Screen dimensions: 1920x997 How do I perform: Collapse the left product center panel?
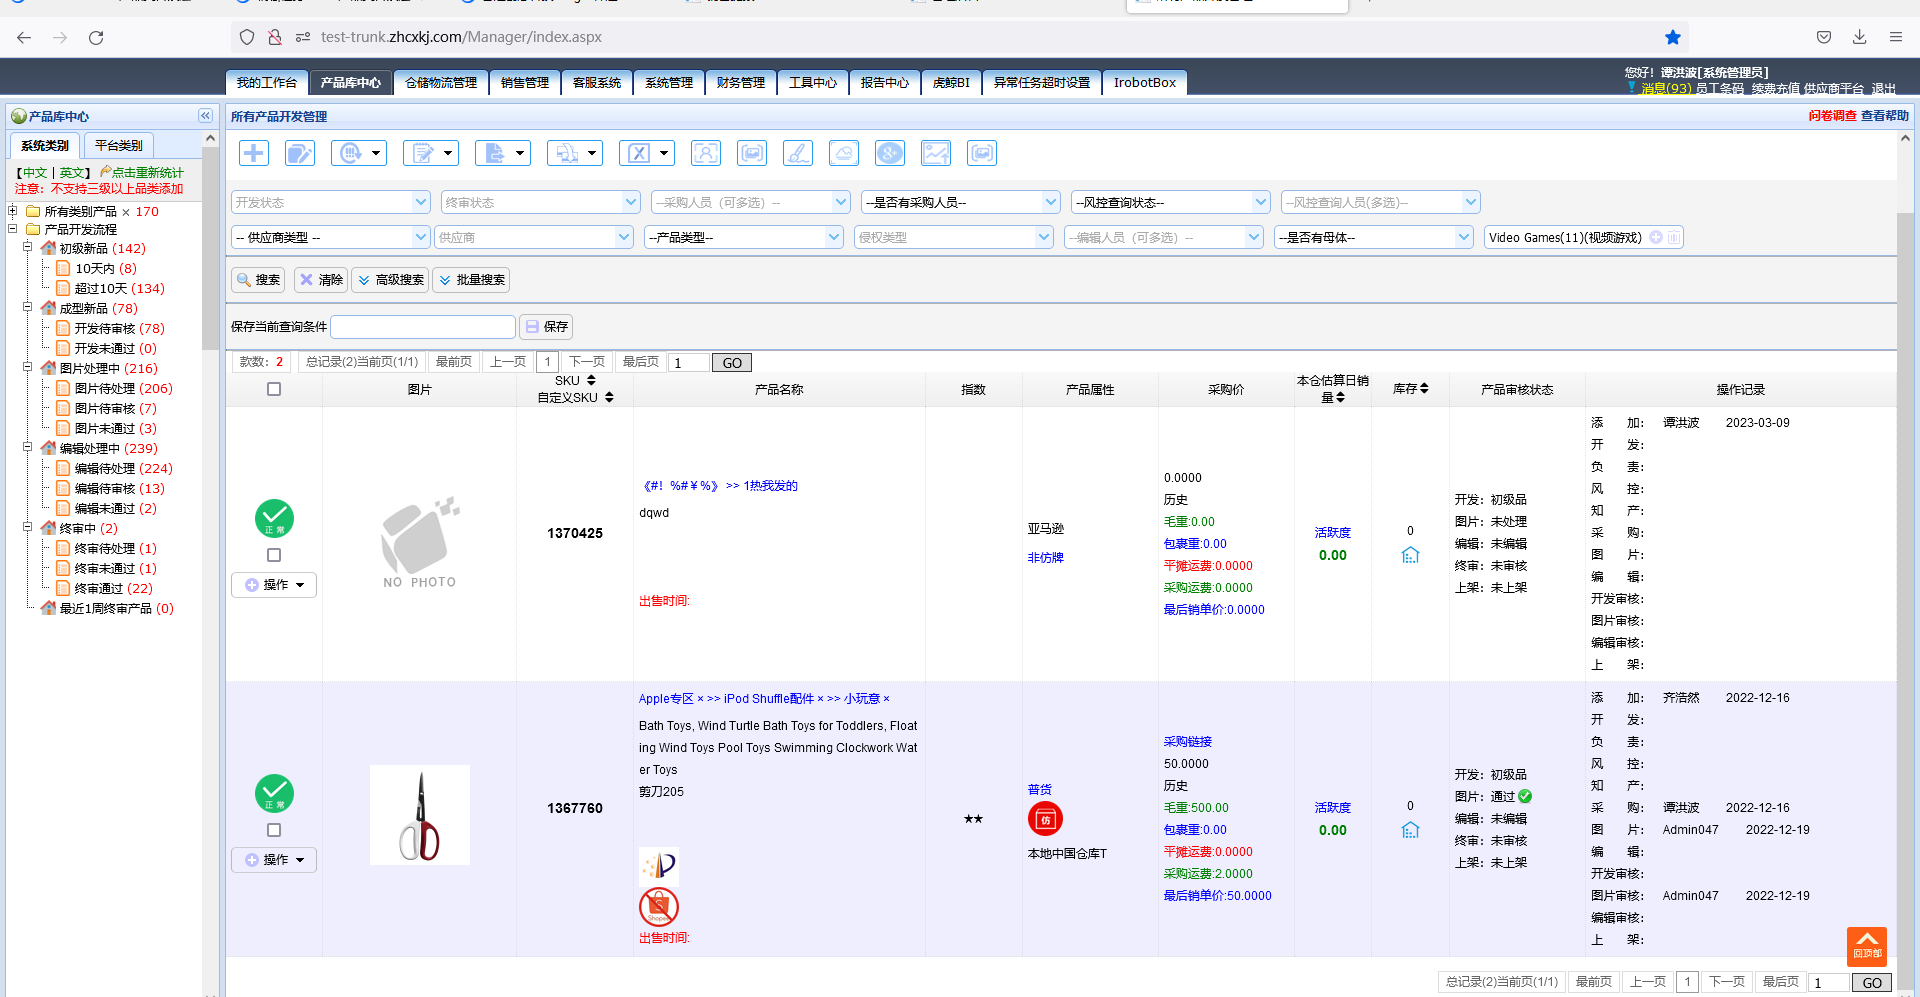(205, 116)
